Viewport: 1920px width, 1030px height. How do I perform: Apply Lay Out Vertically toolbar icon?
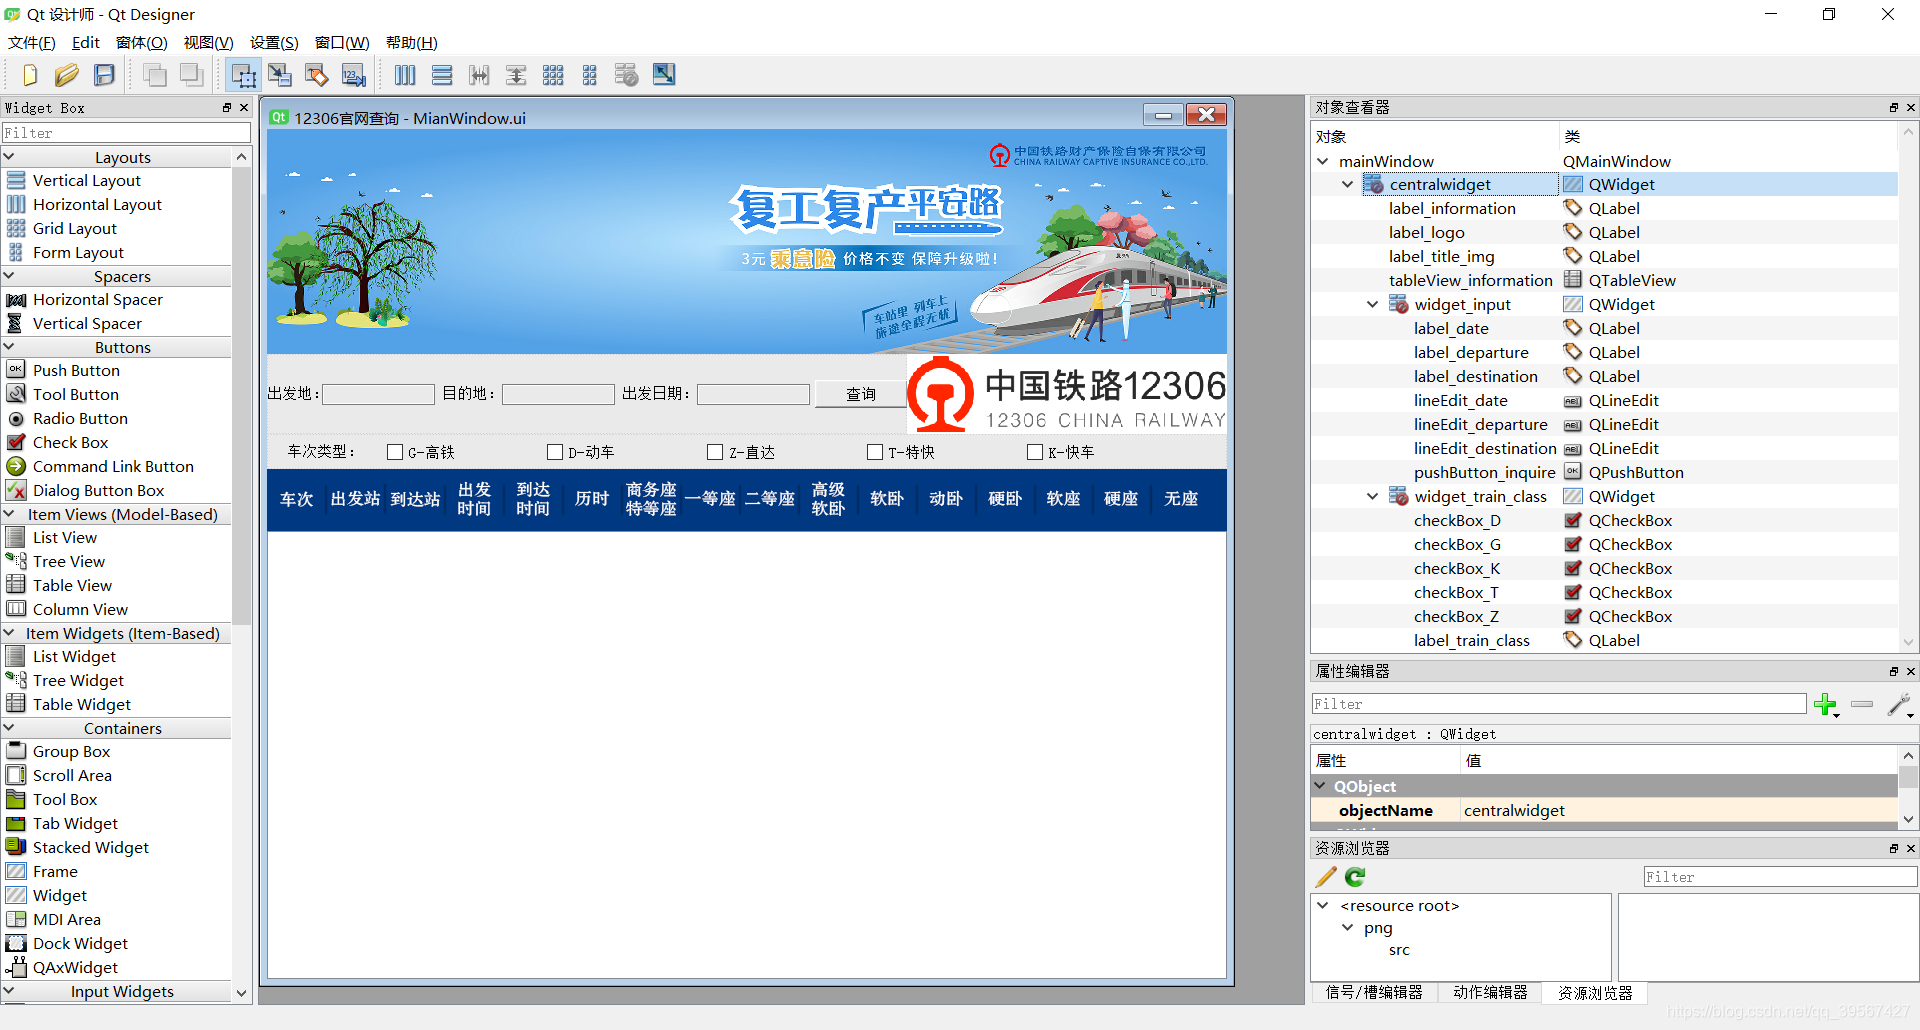(442, 75)
